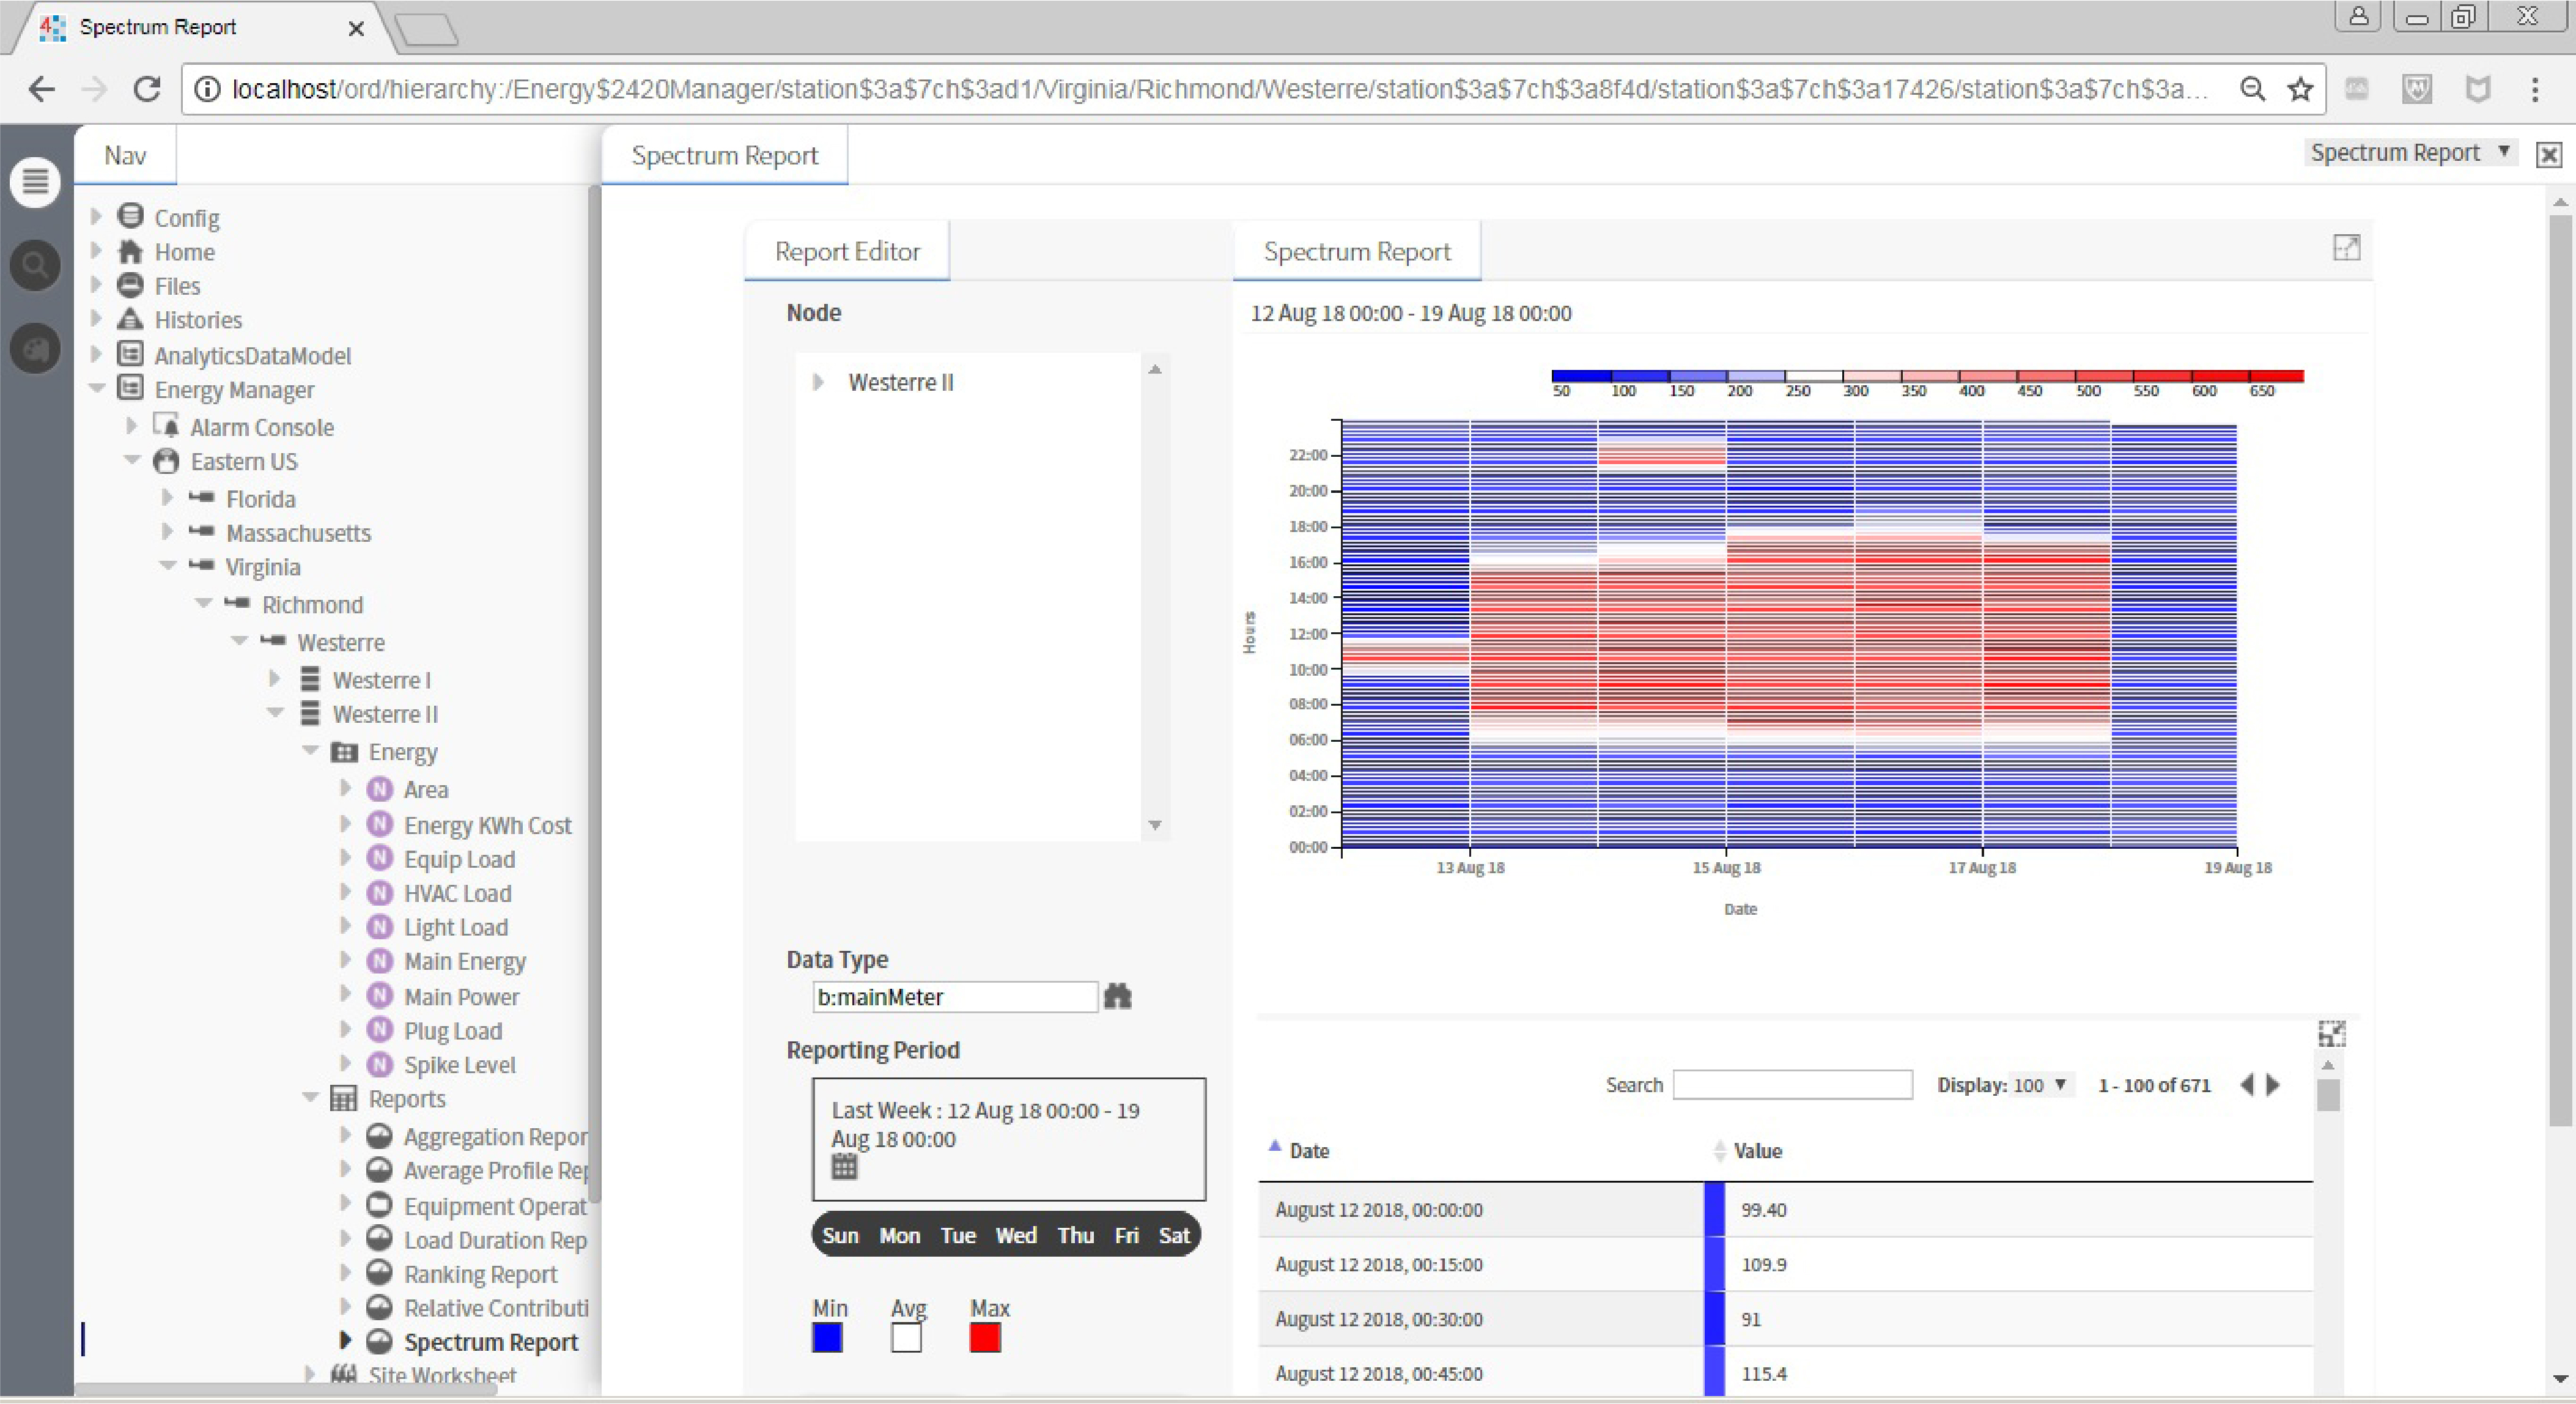2576x1404 pixels.
Task: Click the binoculars icon beside Data Type field
Action: click(x=1117, y=996)
